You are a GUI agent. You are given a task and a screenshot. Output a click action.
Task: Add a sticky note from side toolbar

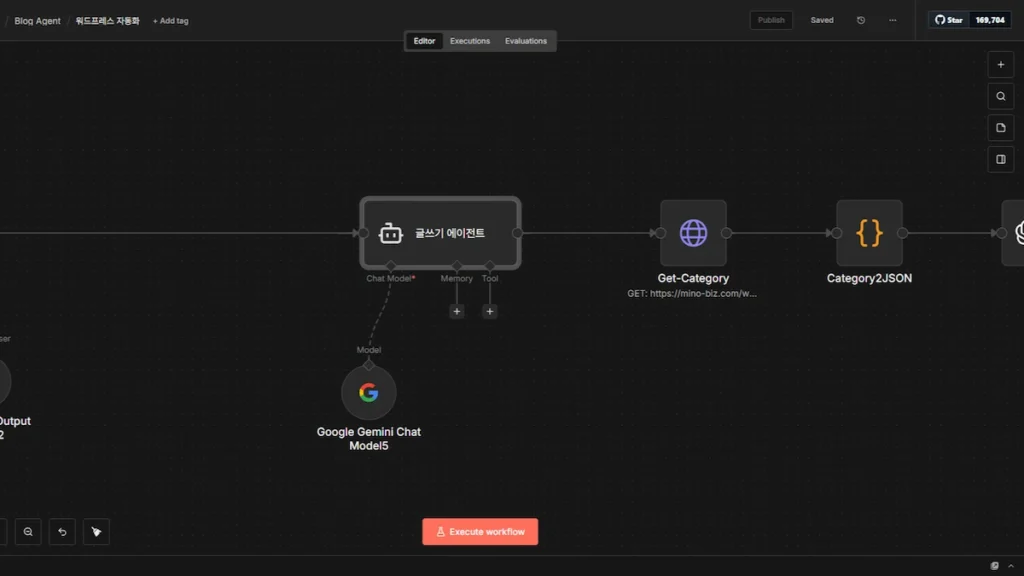tap(1000, 128)
